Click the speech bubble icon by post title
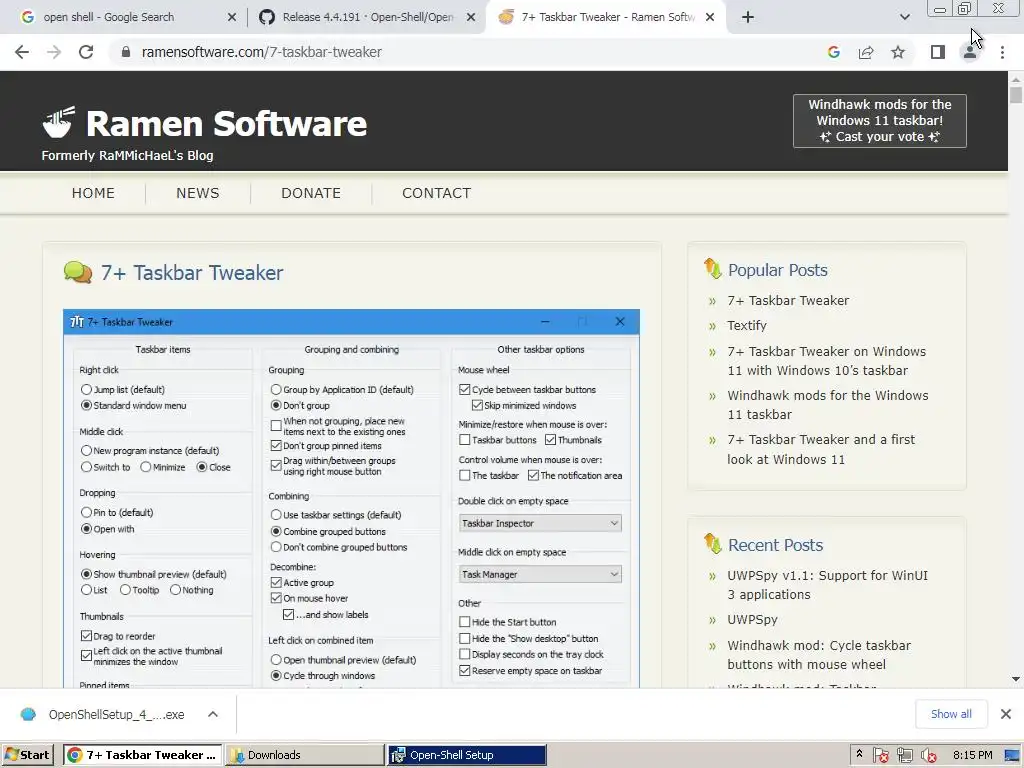 pyautogui.click(x=78, y=272)
